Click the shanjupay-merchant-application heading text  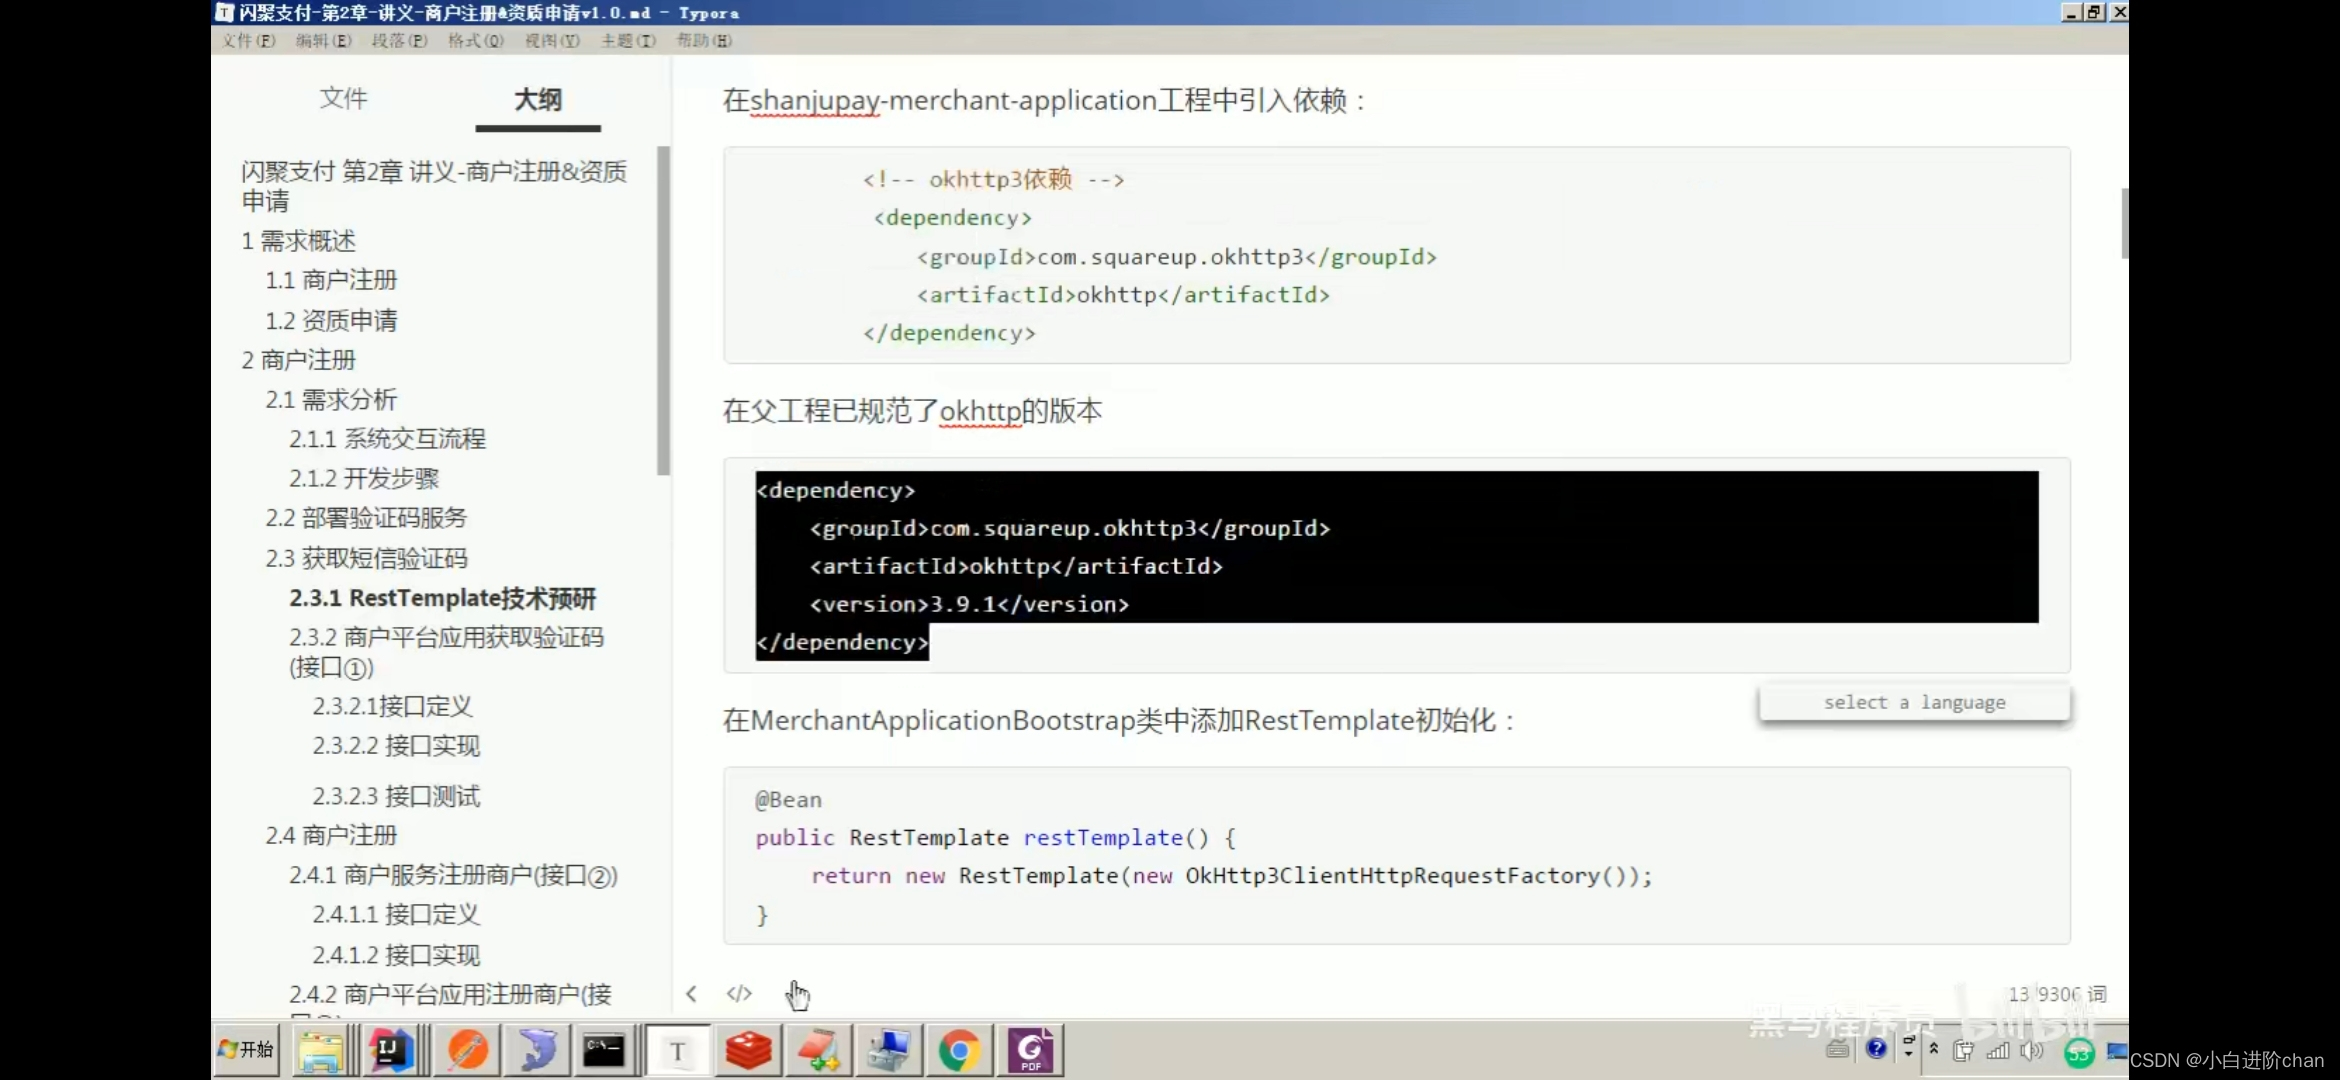(x=1044, y=101)
